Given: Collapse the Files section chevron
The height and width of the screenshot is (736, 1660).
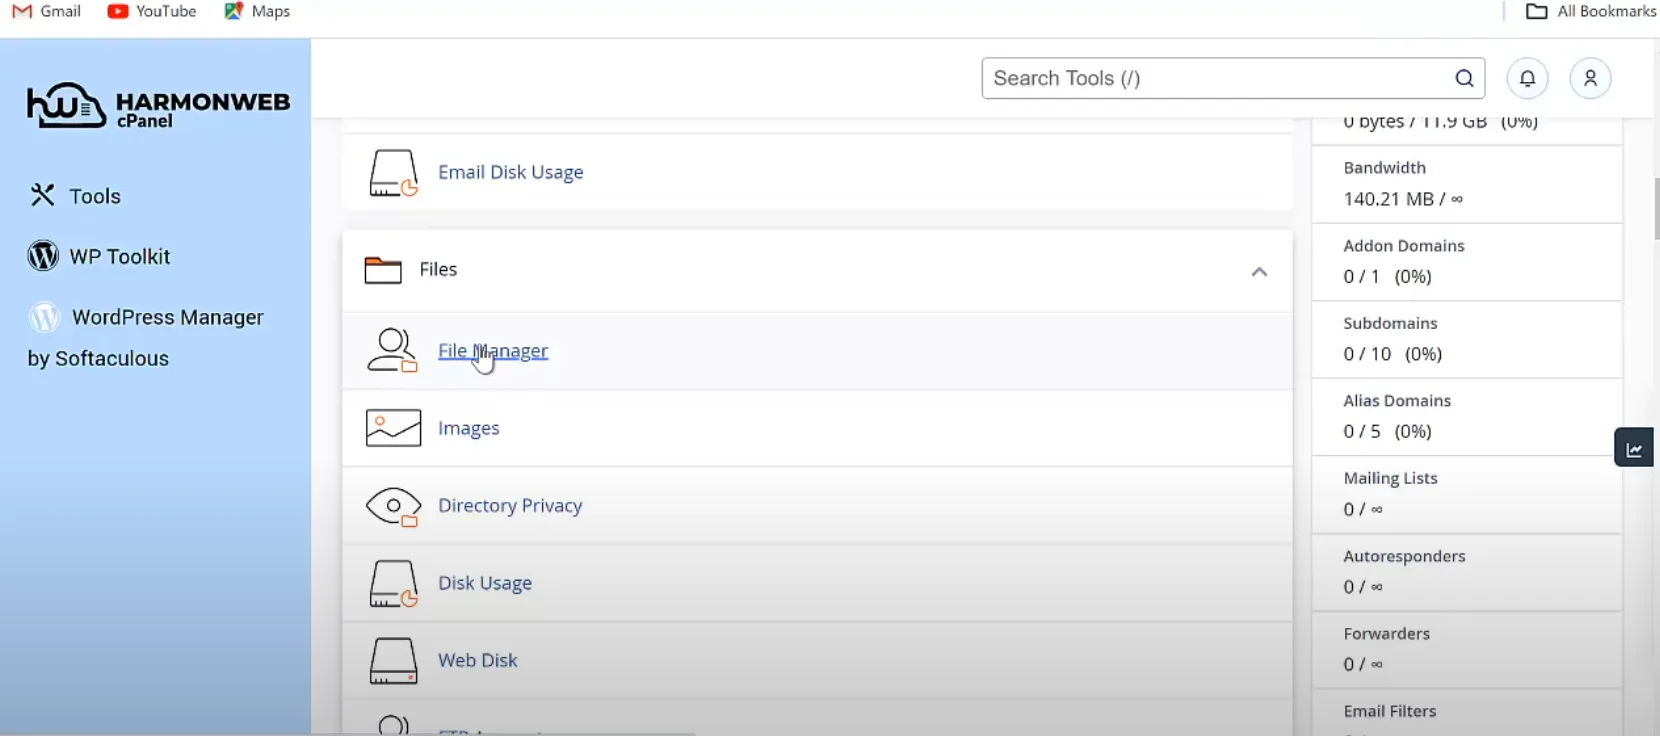Looking at the screenshot, I should tap(1259, 272).
